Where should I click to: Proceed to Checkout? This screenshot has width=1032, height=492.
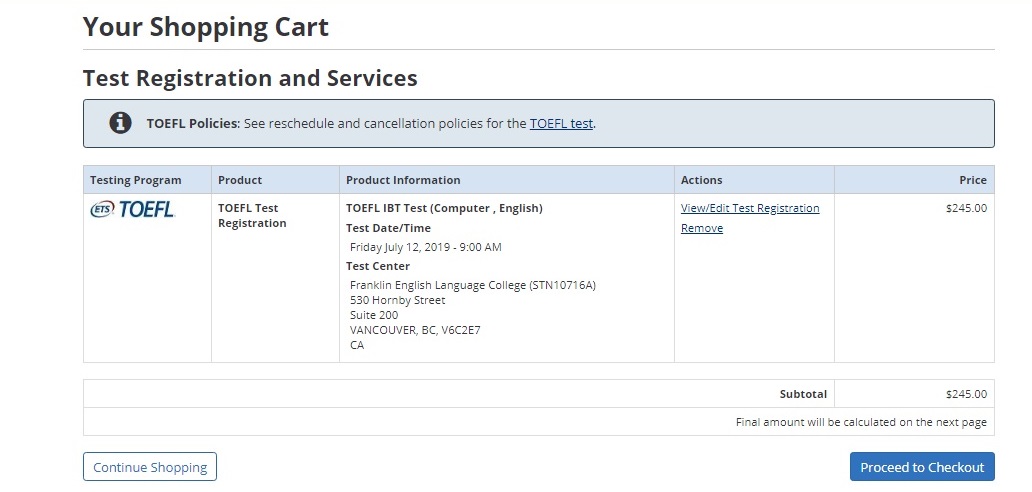(921, 467)
